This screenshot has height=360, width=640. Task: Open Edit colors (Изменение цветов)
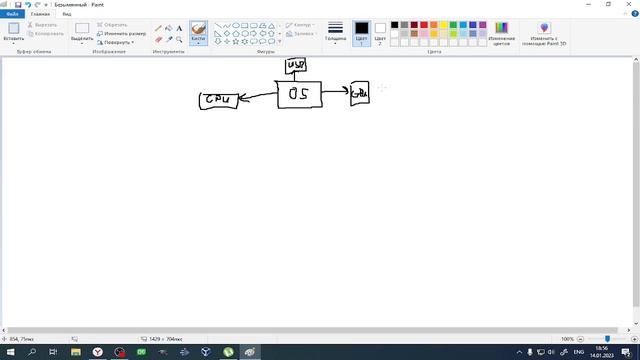pyautogui.click(x=501, y=33)
